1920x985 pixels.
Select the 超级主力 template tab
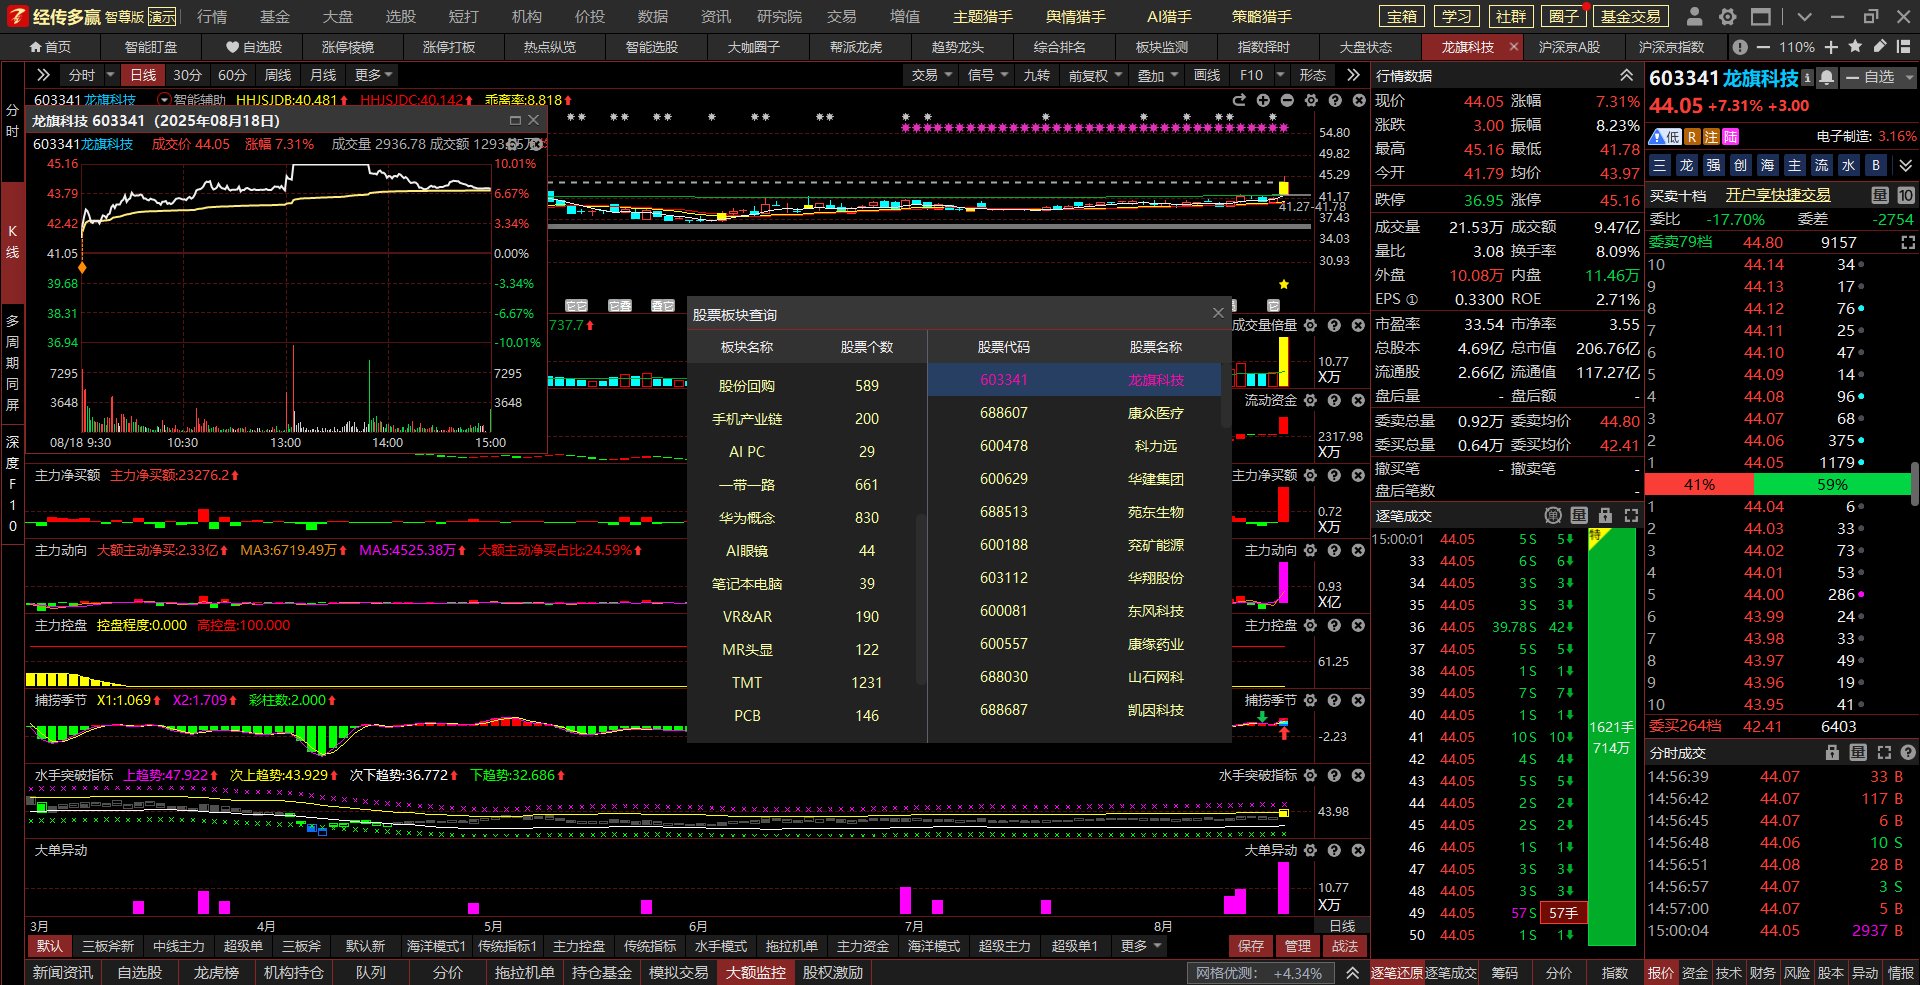coord(1004,946)
